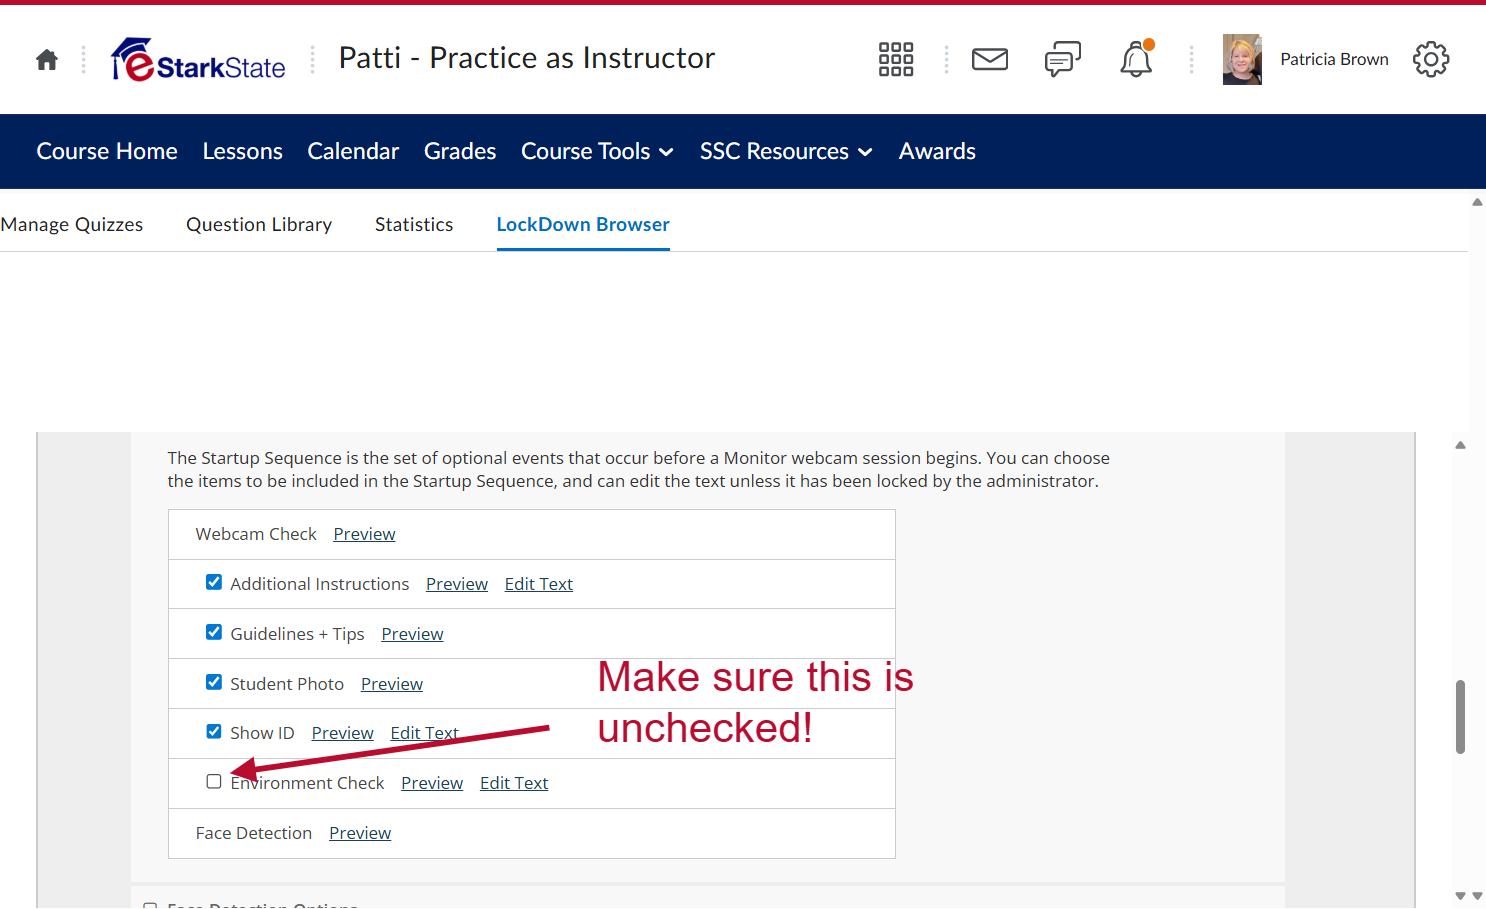Open the Calendar menu item
Screen dimensions: 1486x909
[353, 151]
